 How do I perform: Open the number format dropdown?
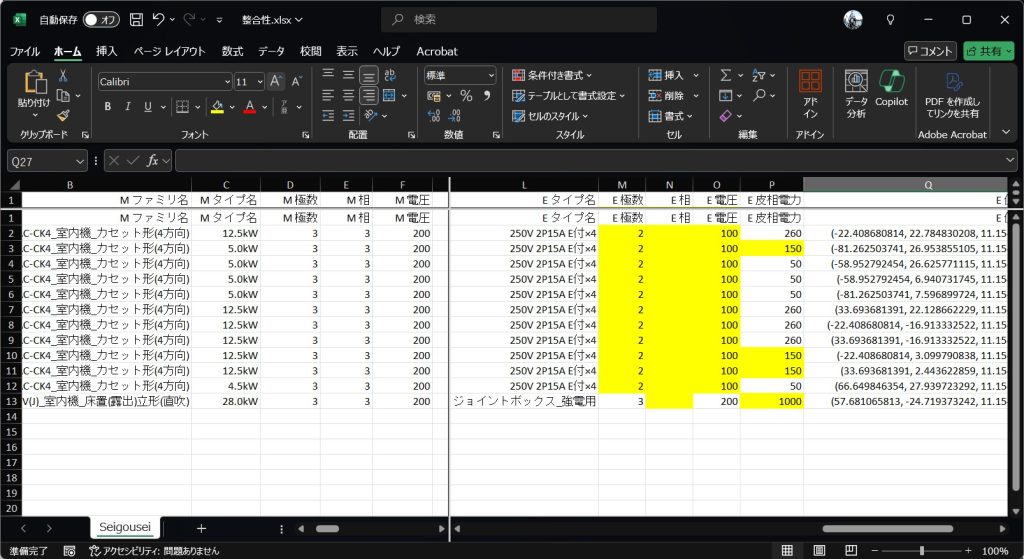(x=489, y=75)
